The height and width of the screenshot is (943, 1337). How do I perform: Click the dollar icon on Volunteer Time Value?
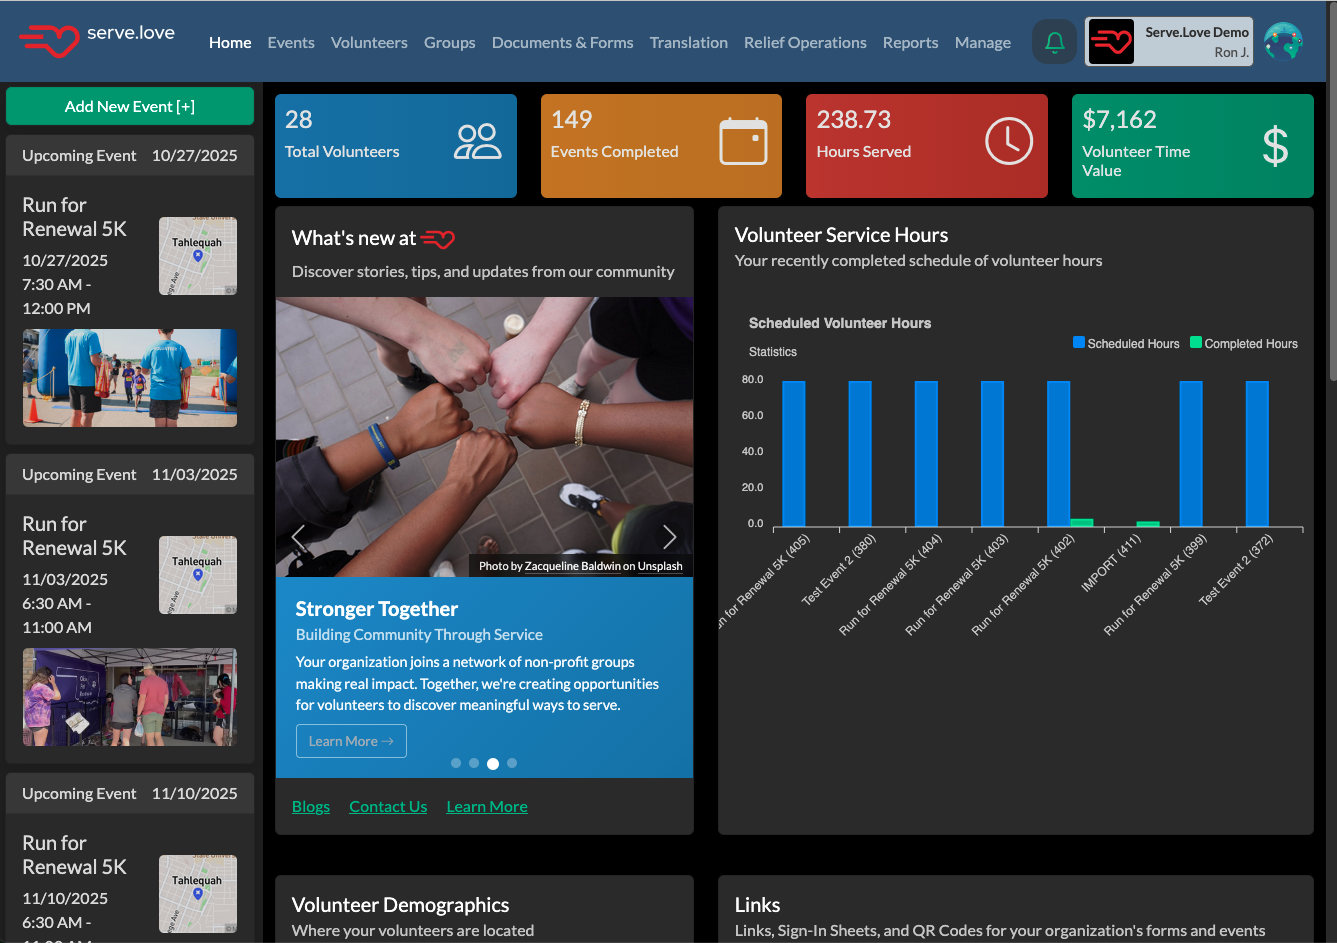[x=1274, y=145]
